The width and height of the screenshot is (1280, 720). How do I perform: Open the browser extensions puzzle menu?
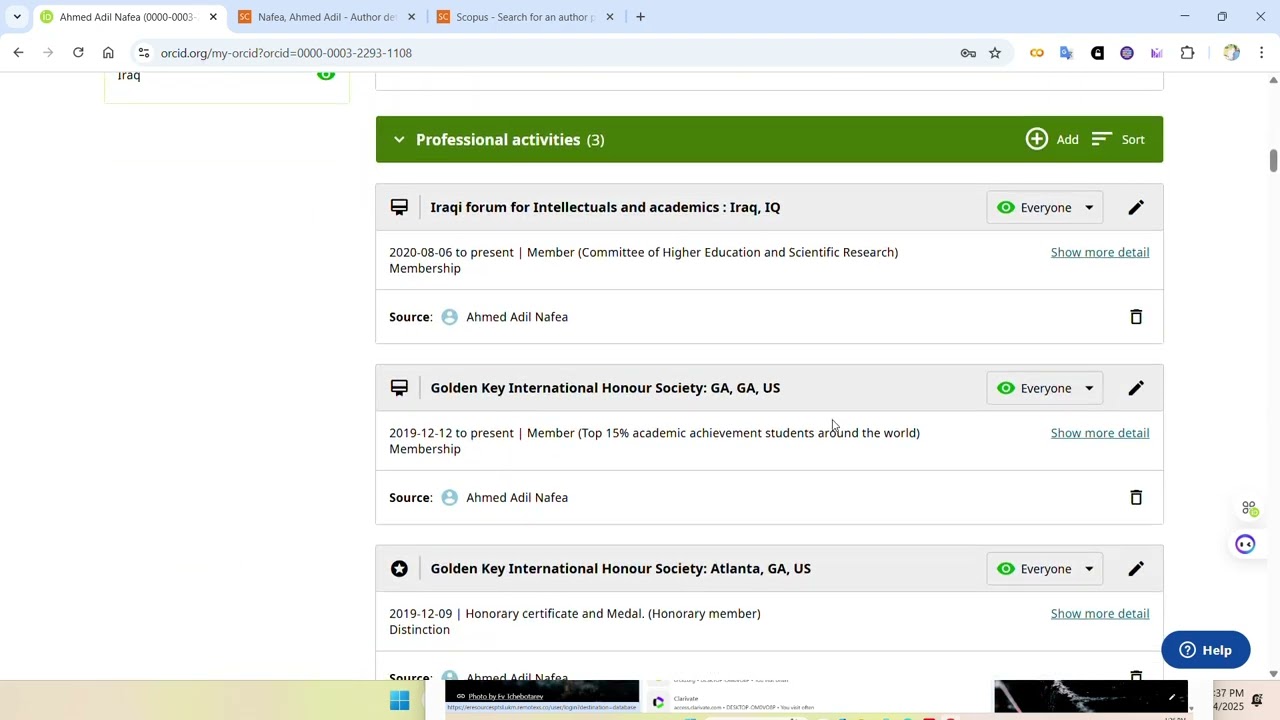(1188, 53)
